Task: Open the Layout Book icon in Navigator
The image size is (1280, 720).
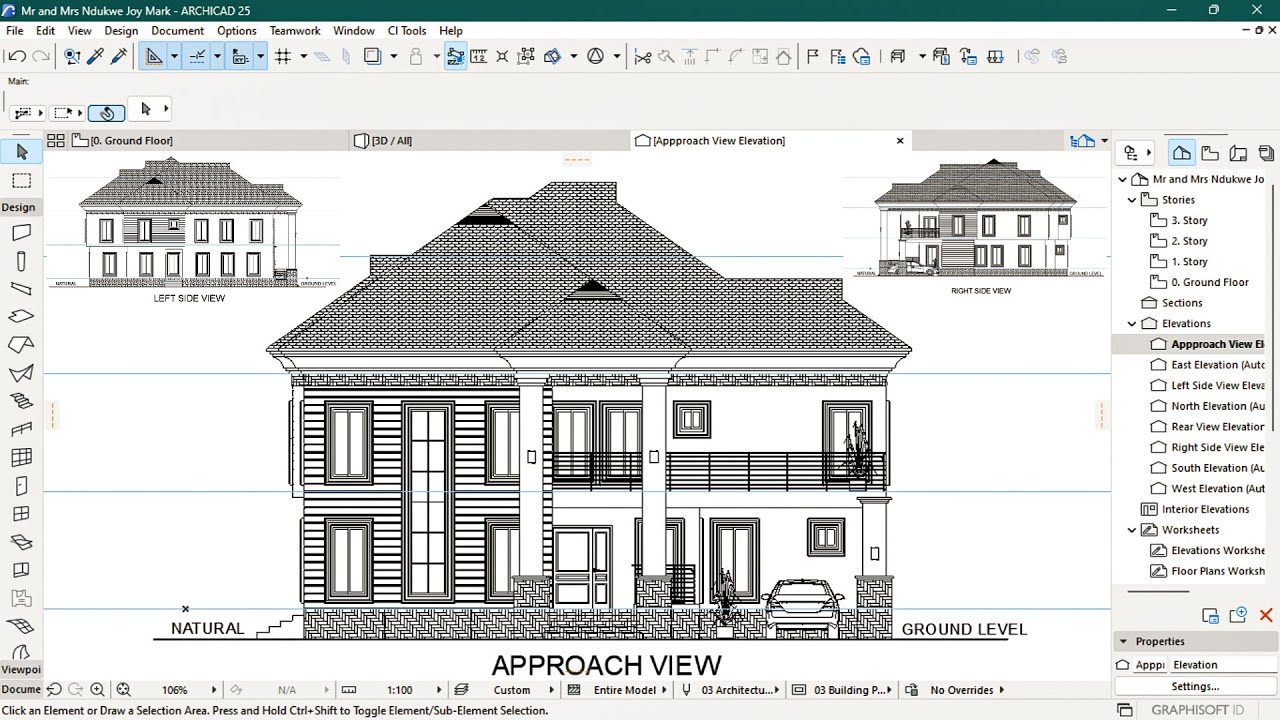Action: (x=1238, y=153)
